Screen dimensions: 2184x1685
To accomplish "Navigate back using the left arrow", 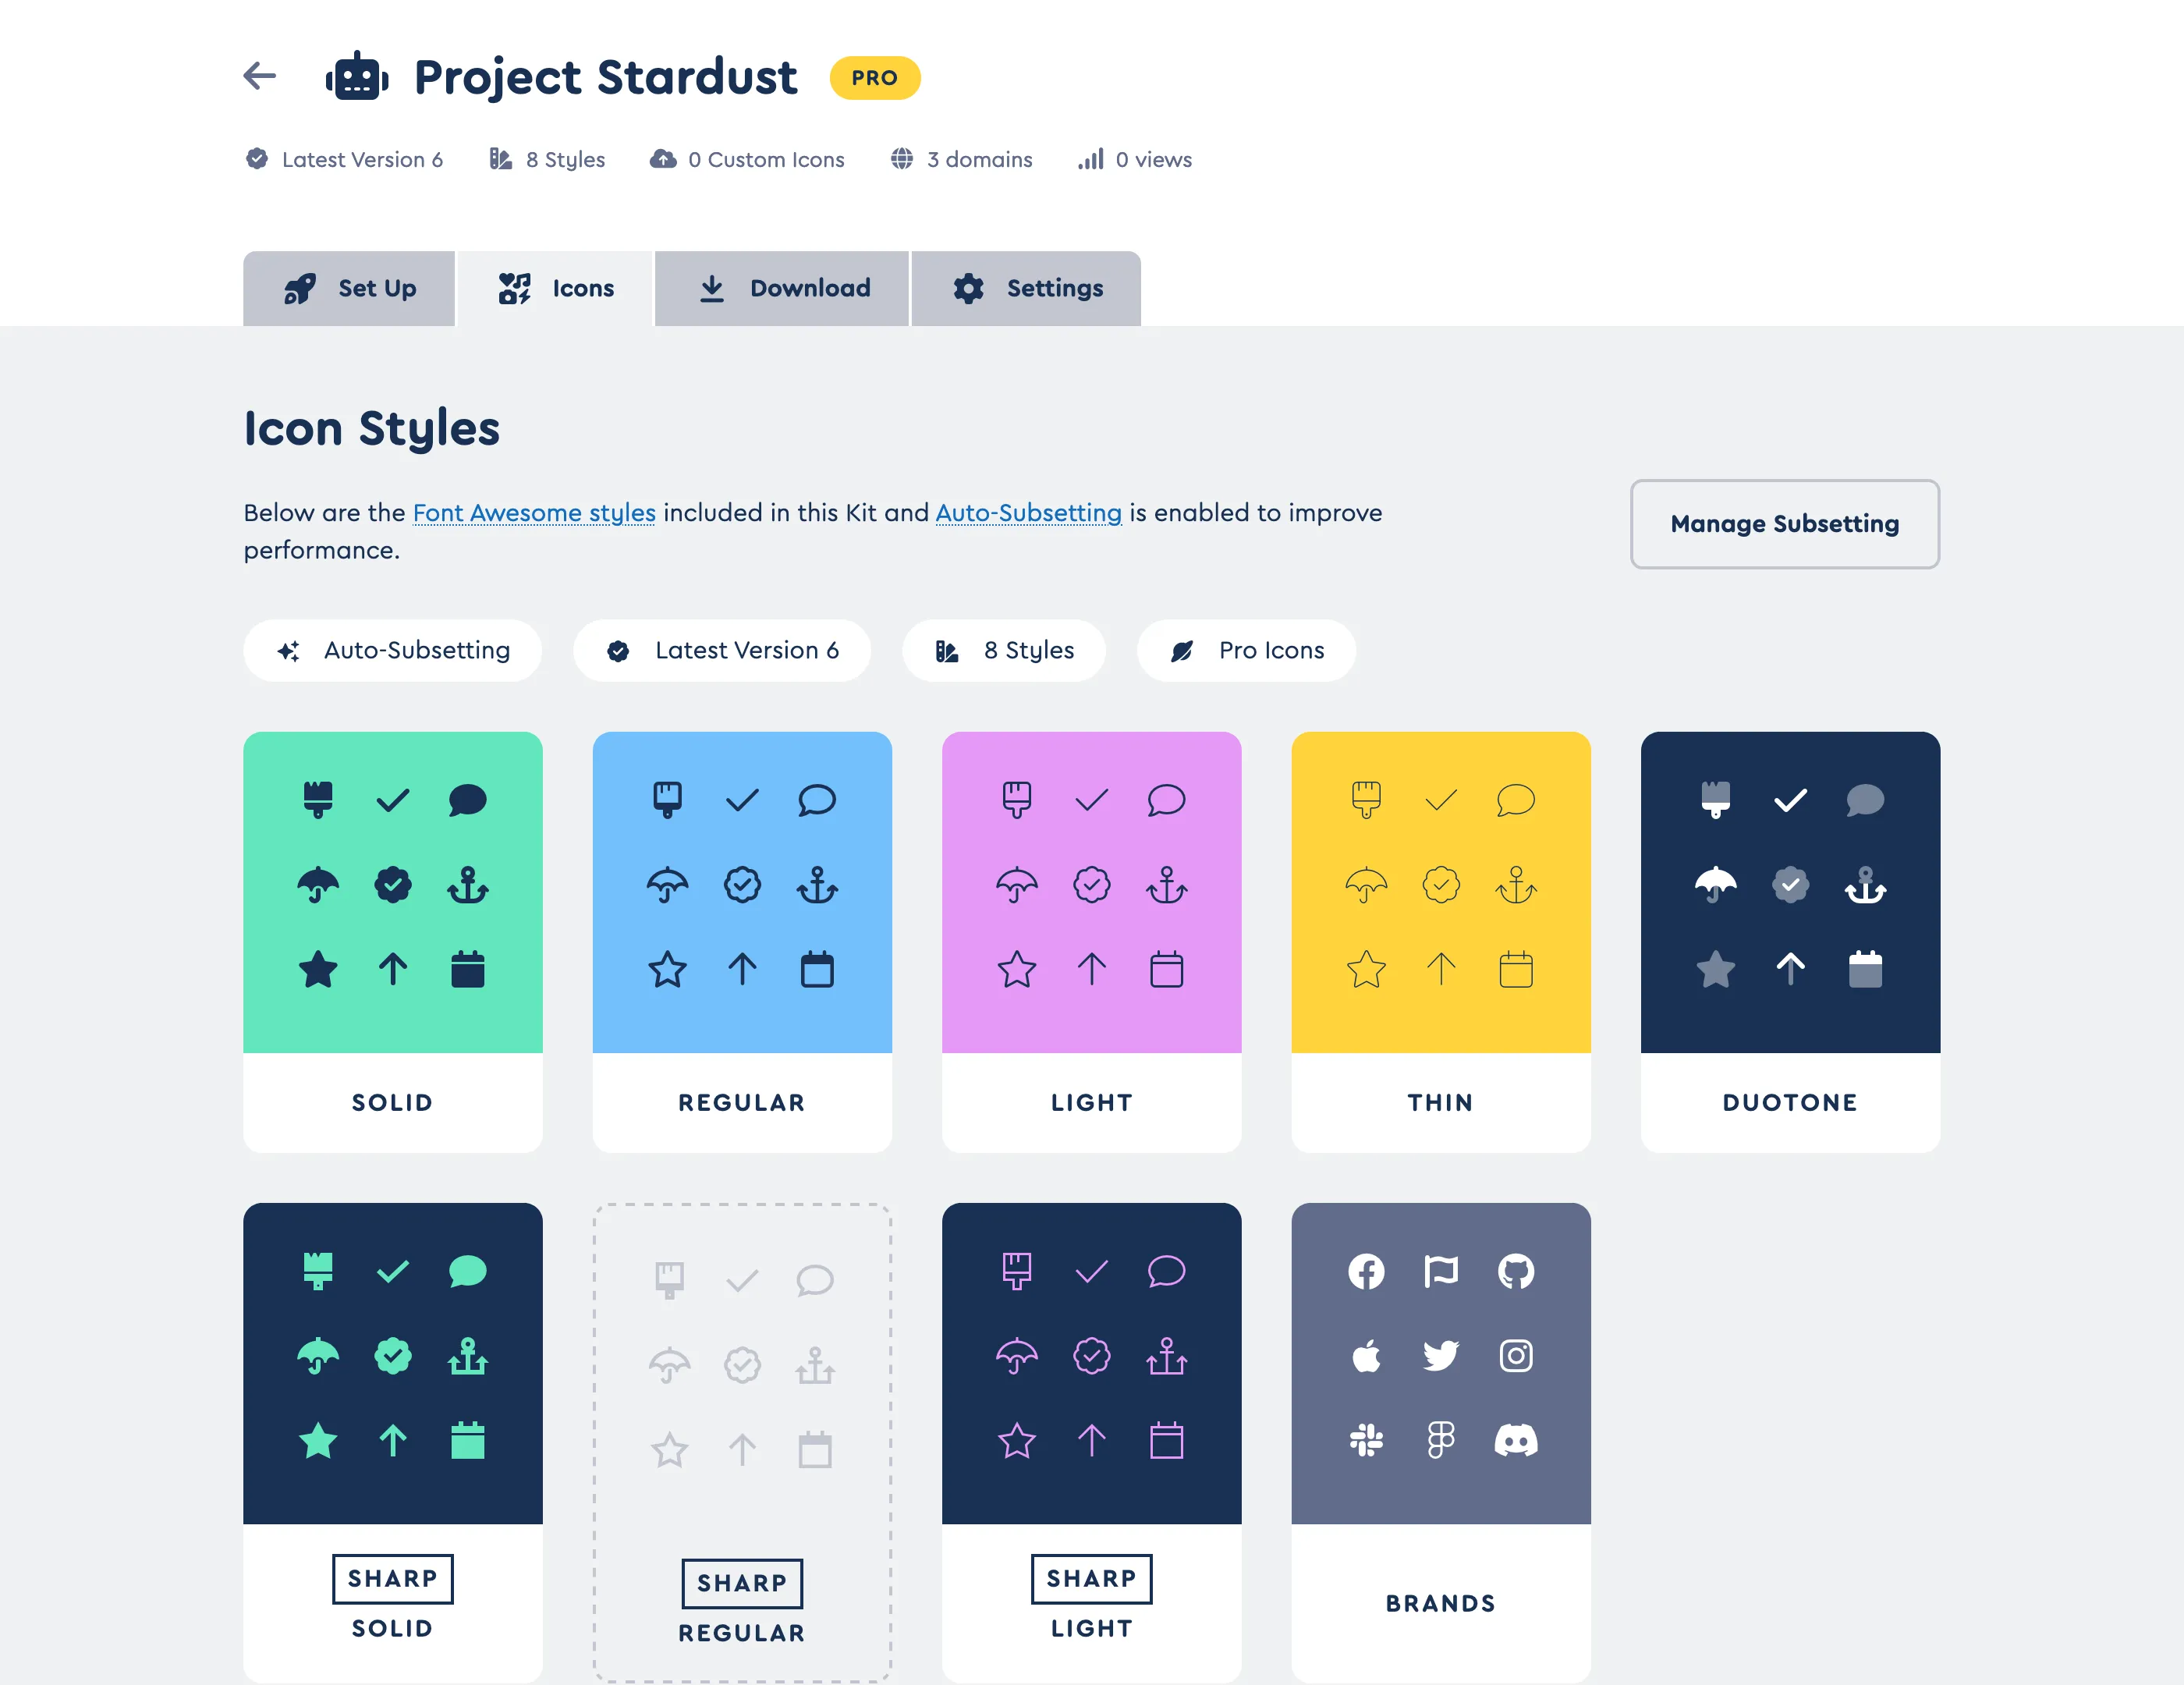I will pos(259,76).
